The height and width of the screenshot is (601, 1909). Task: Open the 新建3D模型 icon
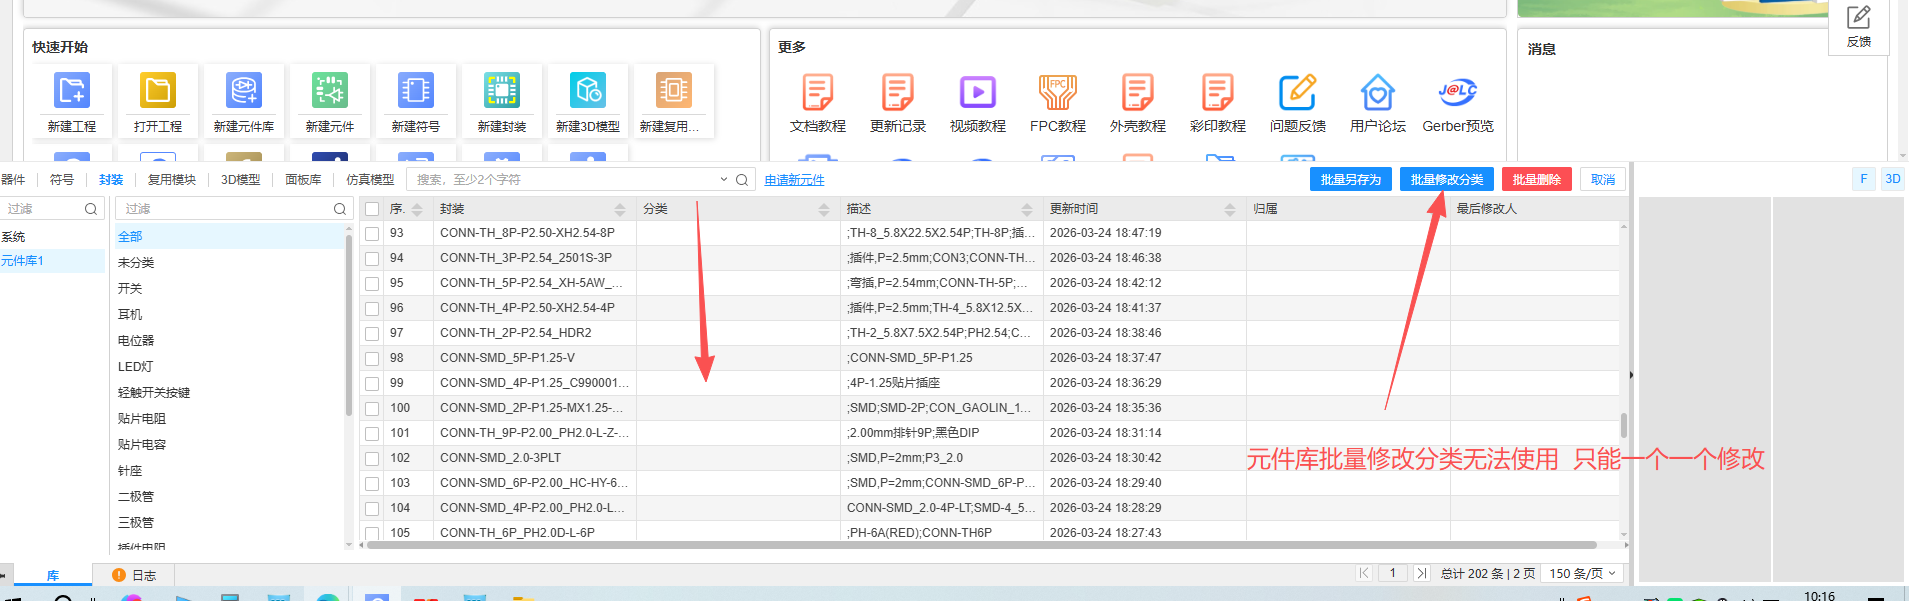(x=588, y=91)
